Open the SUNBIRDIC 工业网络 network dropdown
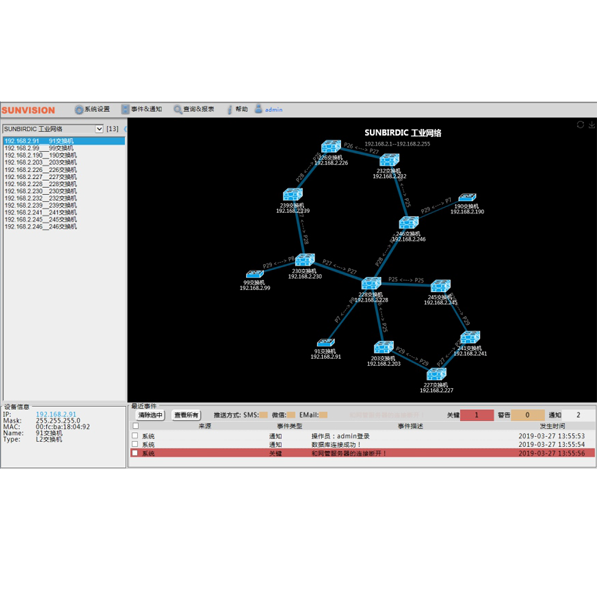 click(53, 129)
